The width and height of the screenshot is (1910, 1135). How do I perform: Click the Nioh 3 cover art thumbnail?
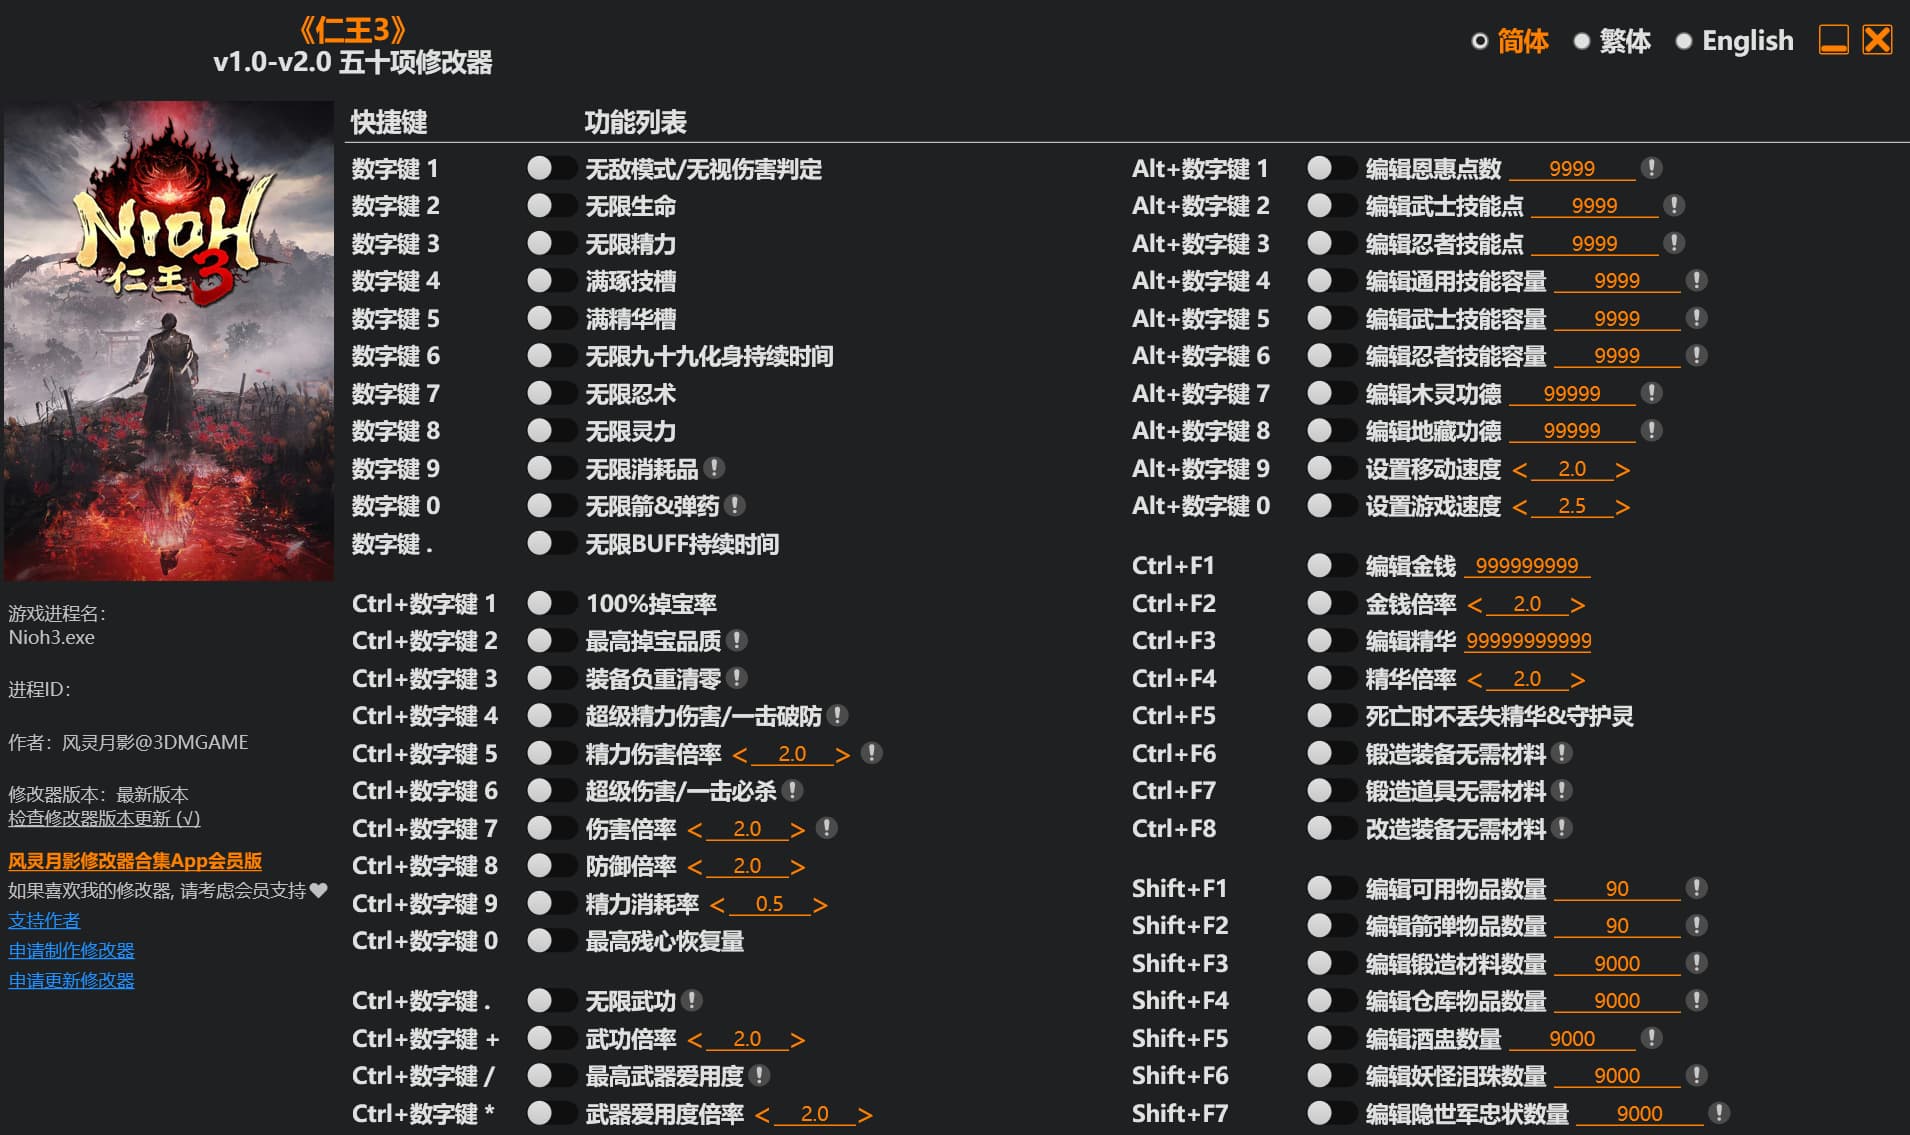tap(169, 341)
